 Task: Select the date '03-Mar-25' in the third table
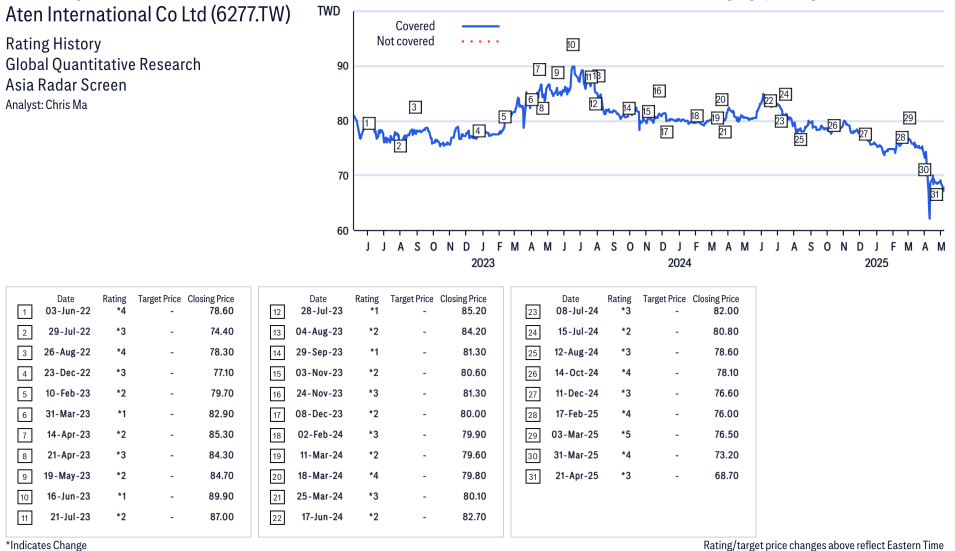coord(575,435)
